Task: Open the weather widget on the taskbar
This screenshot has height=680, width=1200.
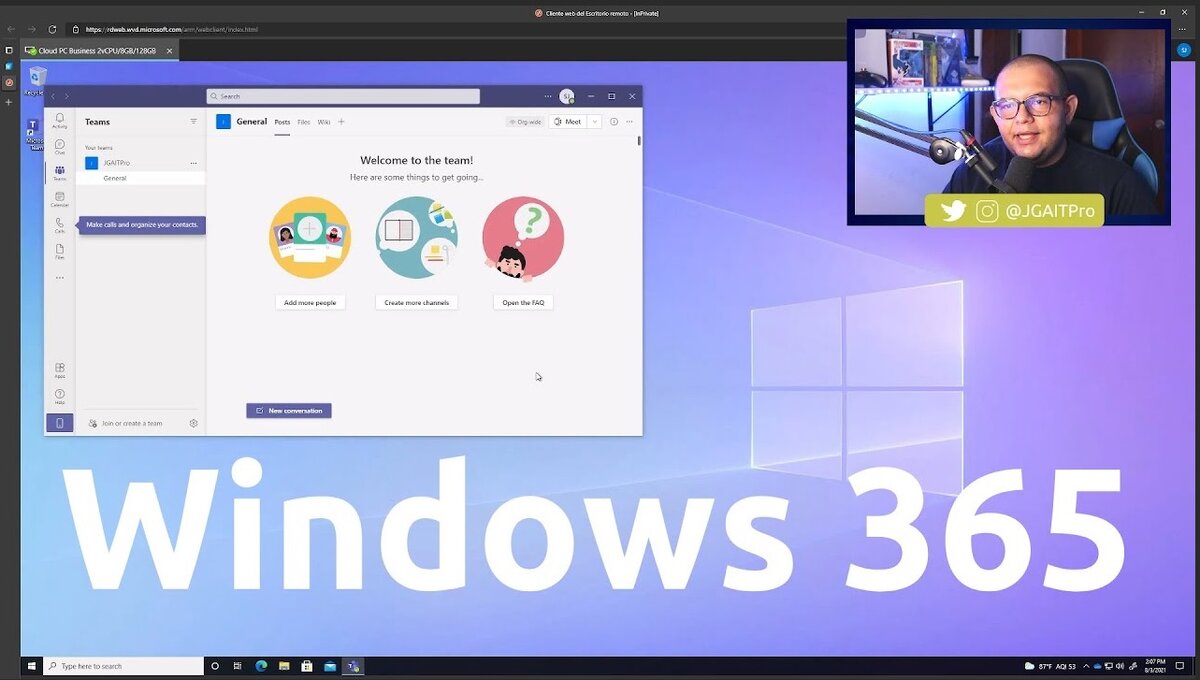Action: click(x=1050, y=666)
